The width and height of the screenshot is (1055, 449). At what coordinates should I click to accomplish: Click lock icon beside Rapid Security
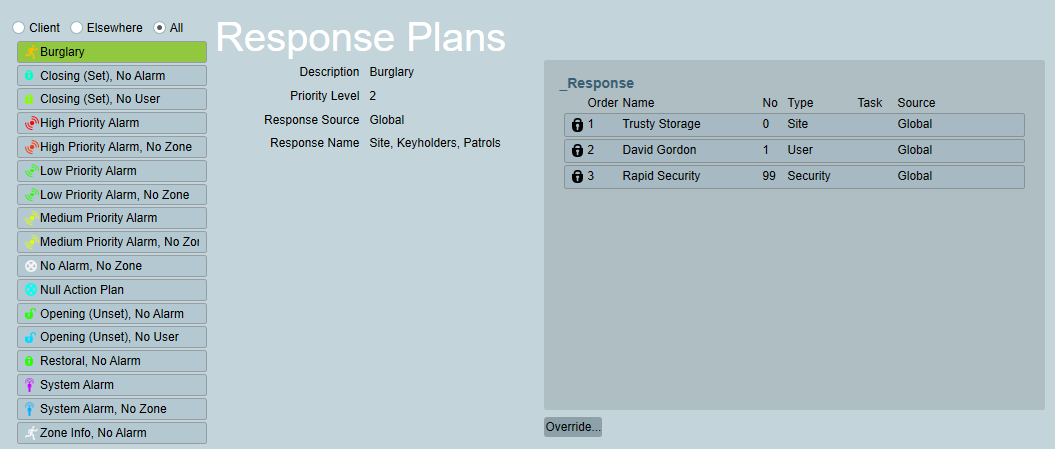point(577,176)
